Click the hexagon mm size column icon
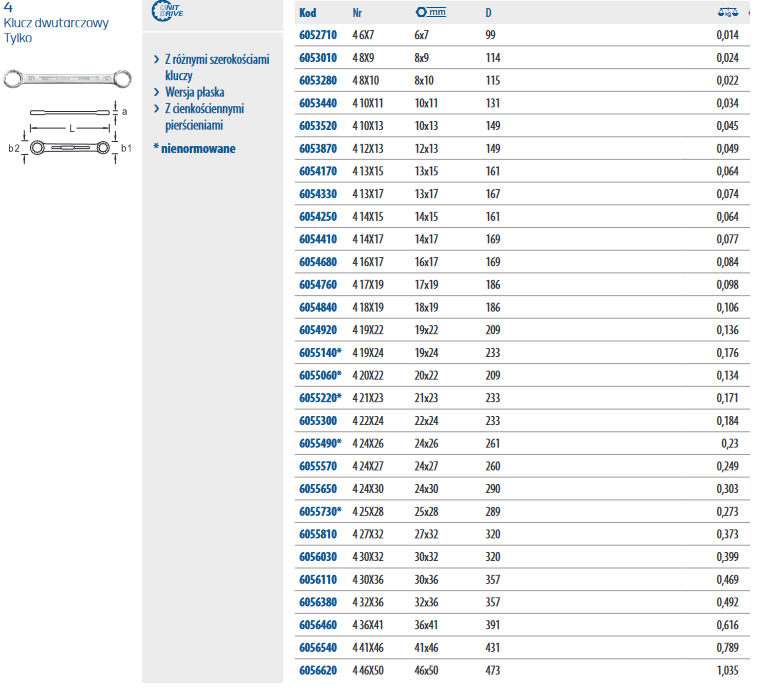Screen dimensions: 769x688 pos(430,13)
